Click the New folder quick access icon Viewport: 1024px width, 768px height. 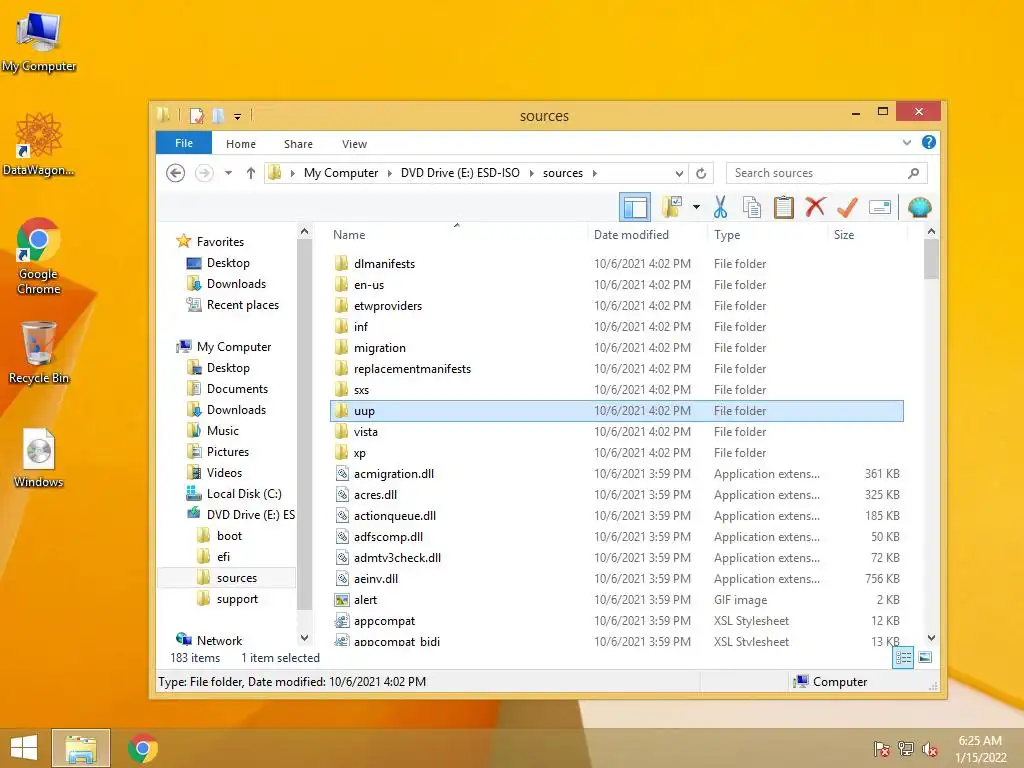pos(218,116)
